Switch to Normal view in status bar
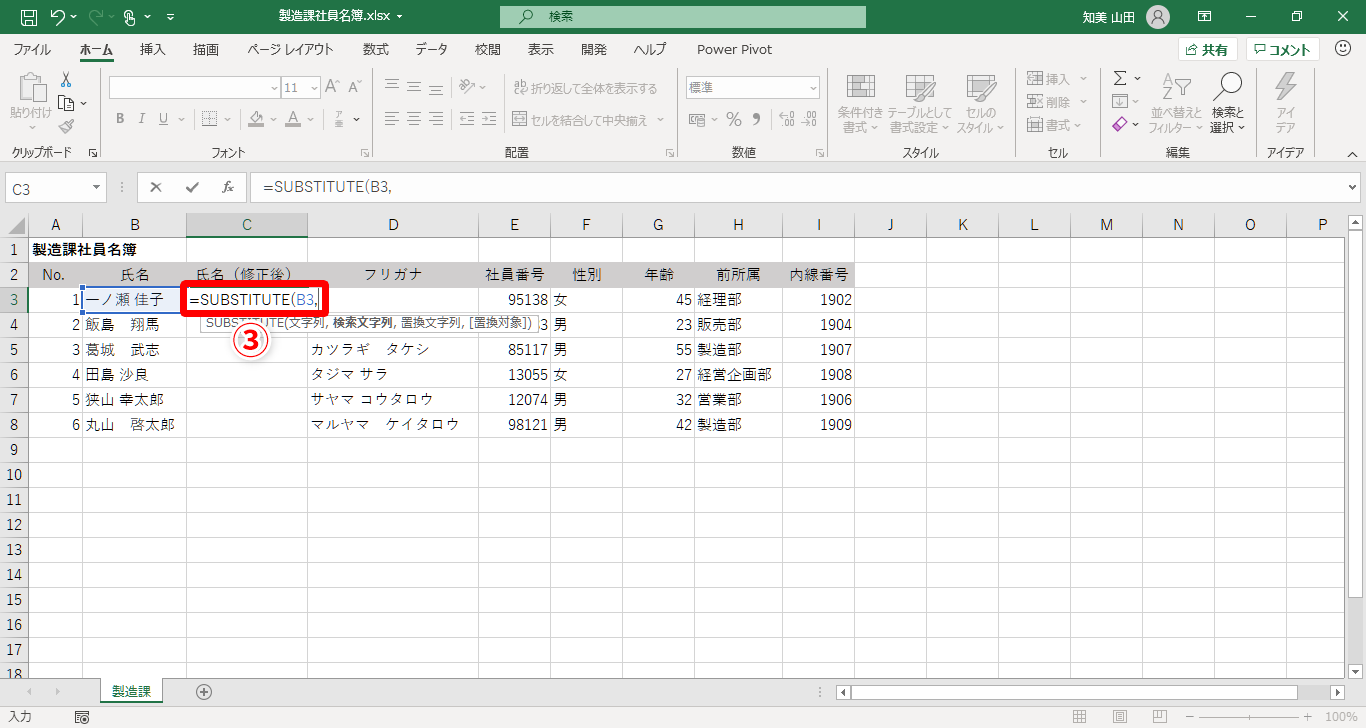The image size is (1366, 728). click(x=1079, y=717)
